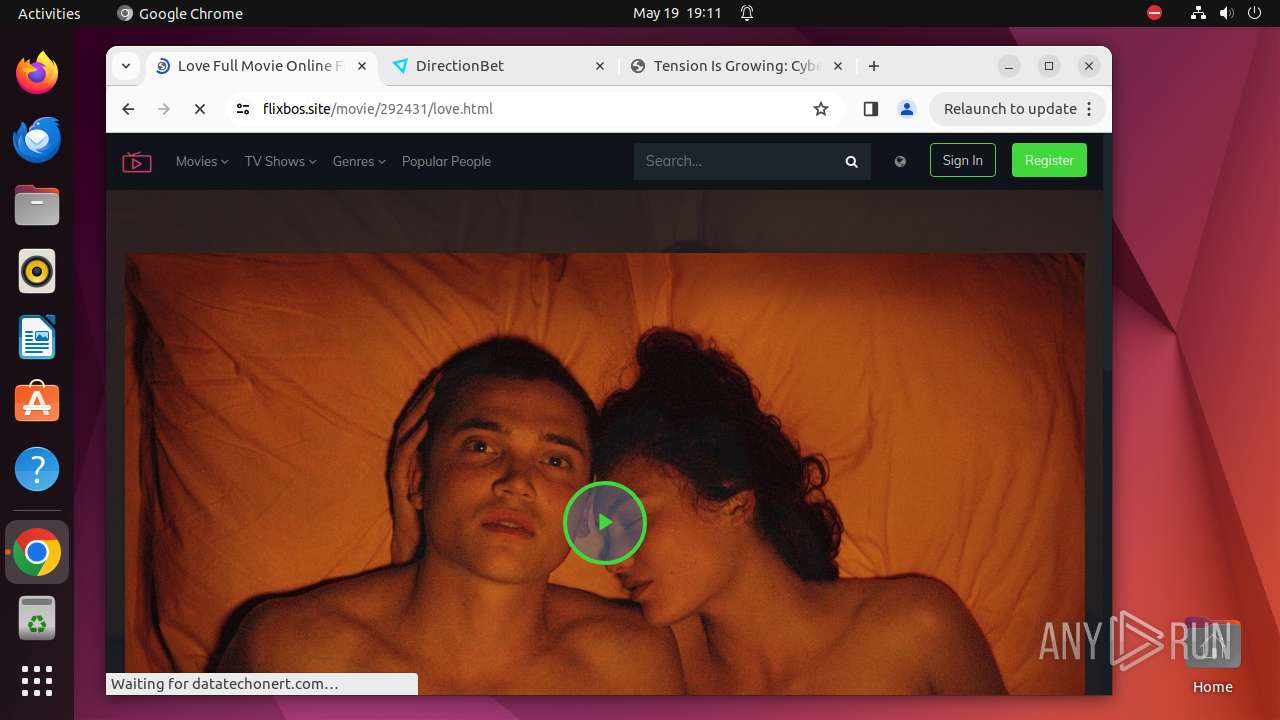
Task: Launch Thunderbird mail from the dock
Action: (37, 139)
